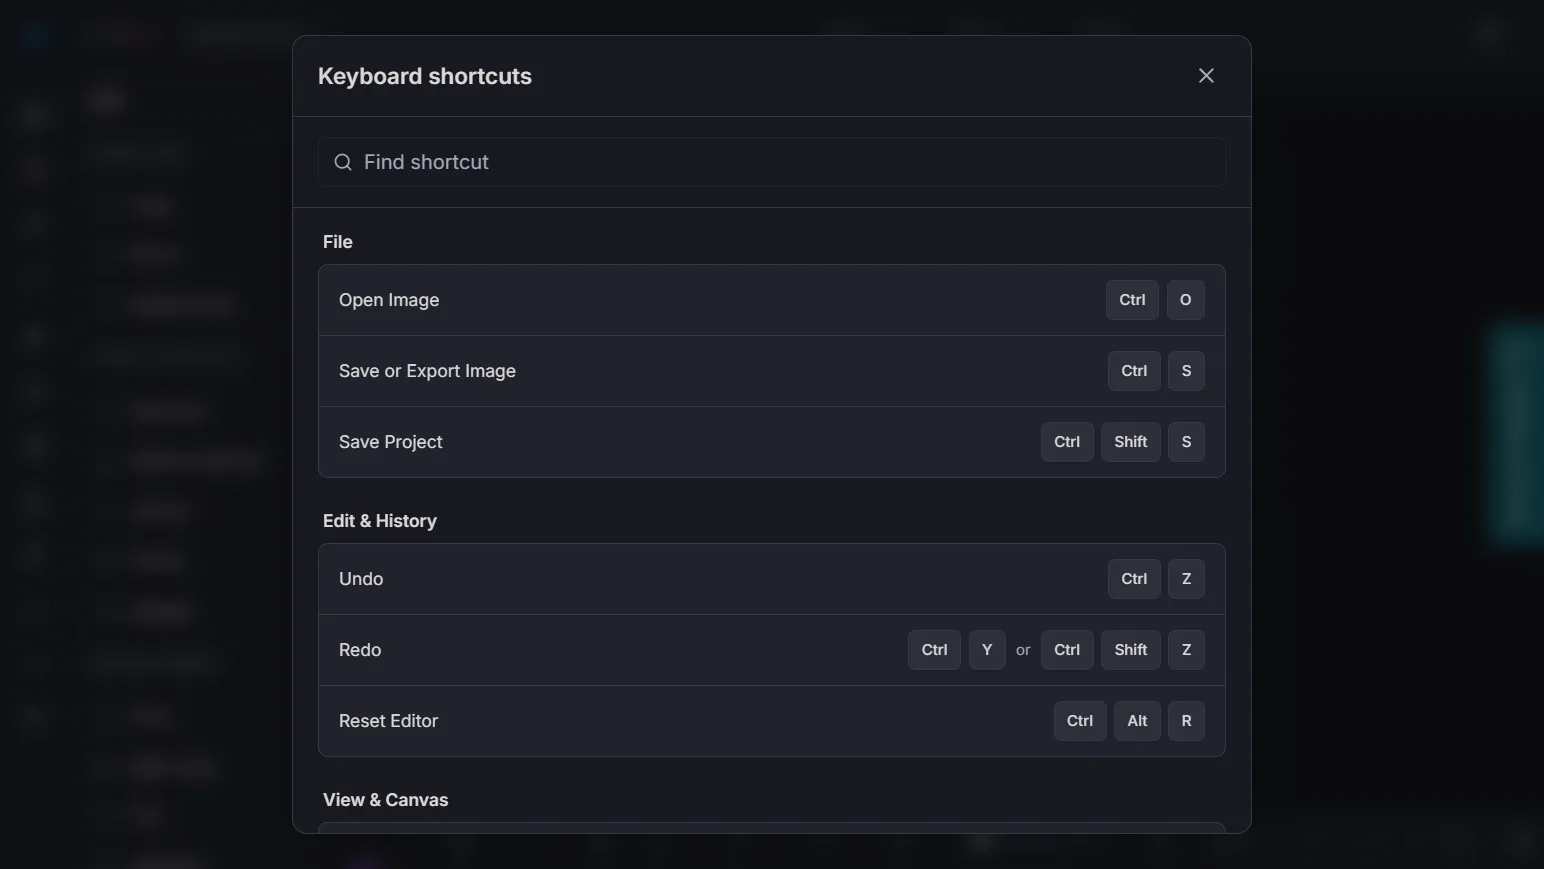Click the View & Canvas section label
This screenshot has height=869, width=1544.
pyautogui.click(x=385, y=799)
